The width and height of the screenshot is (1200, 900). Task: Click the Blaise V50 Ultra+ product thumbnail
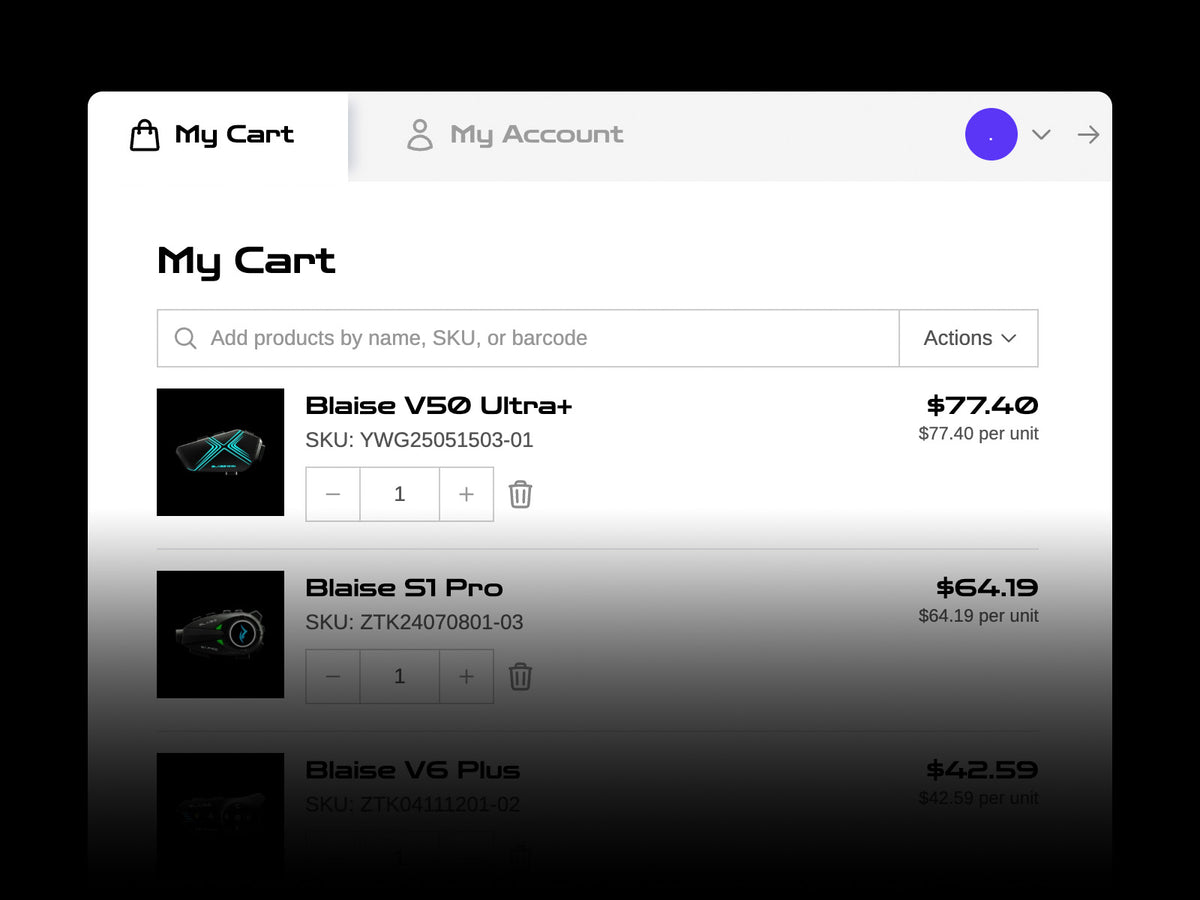pyautogui.click(x=220, y=452)
